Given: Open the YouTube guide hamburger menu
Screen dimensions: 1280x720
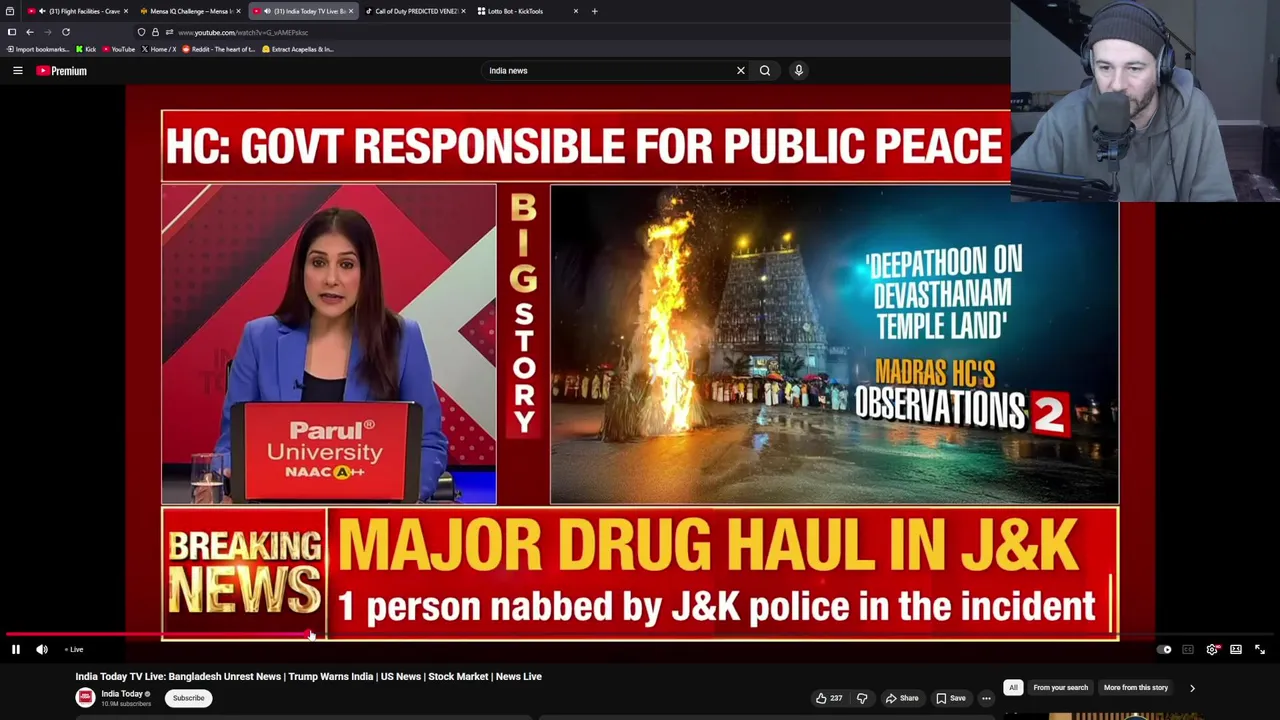Looking at the screenshot, I should tap(18, 71).
